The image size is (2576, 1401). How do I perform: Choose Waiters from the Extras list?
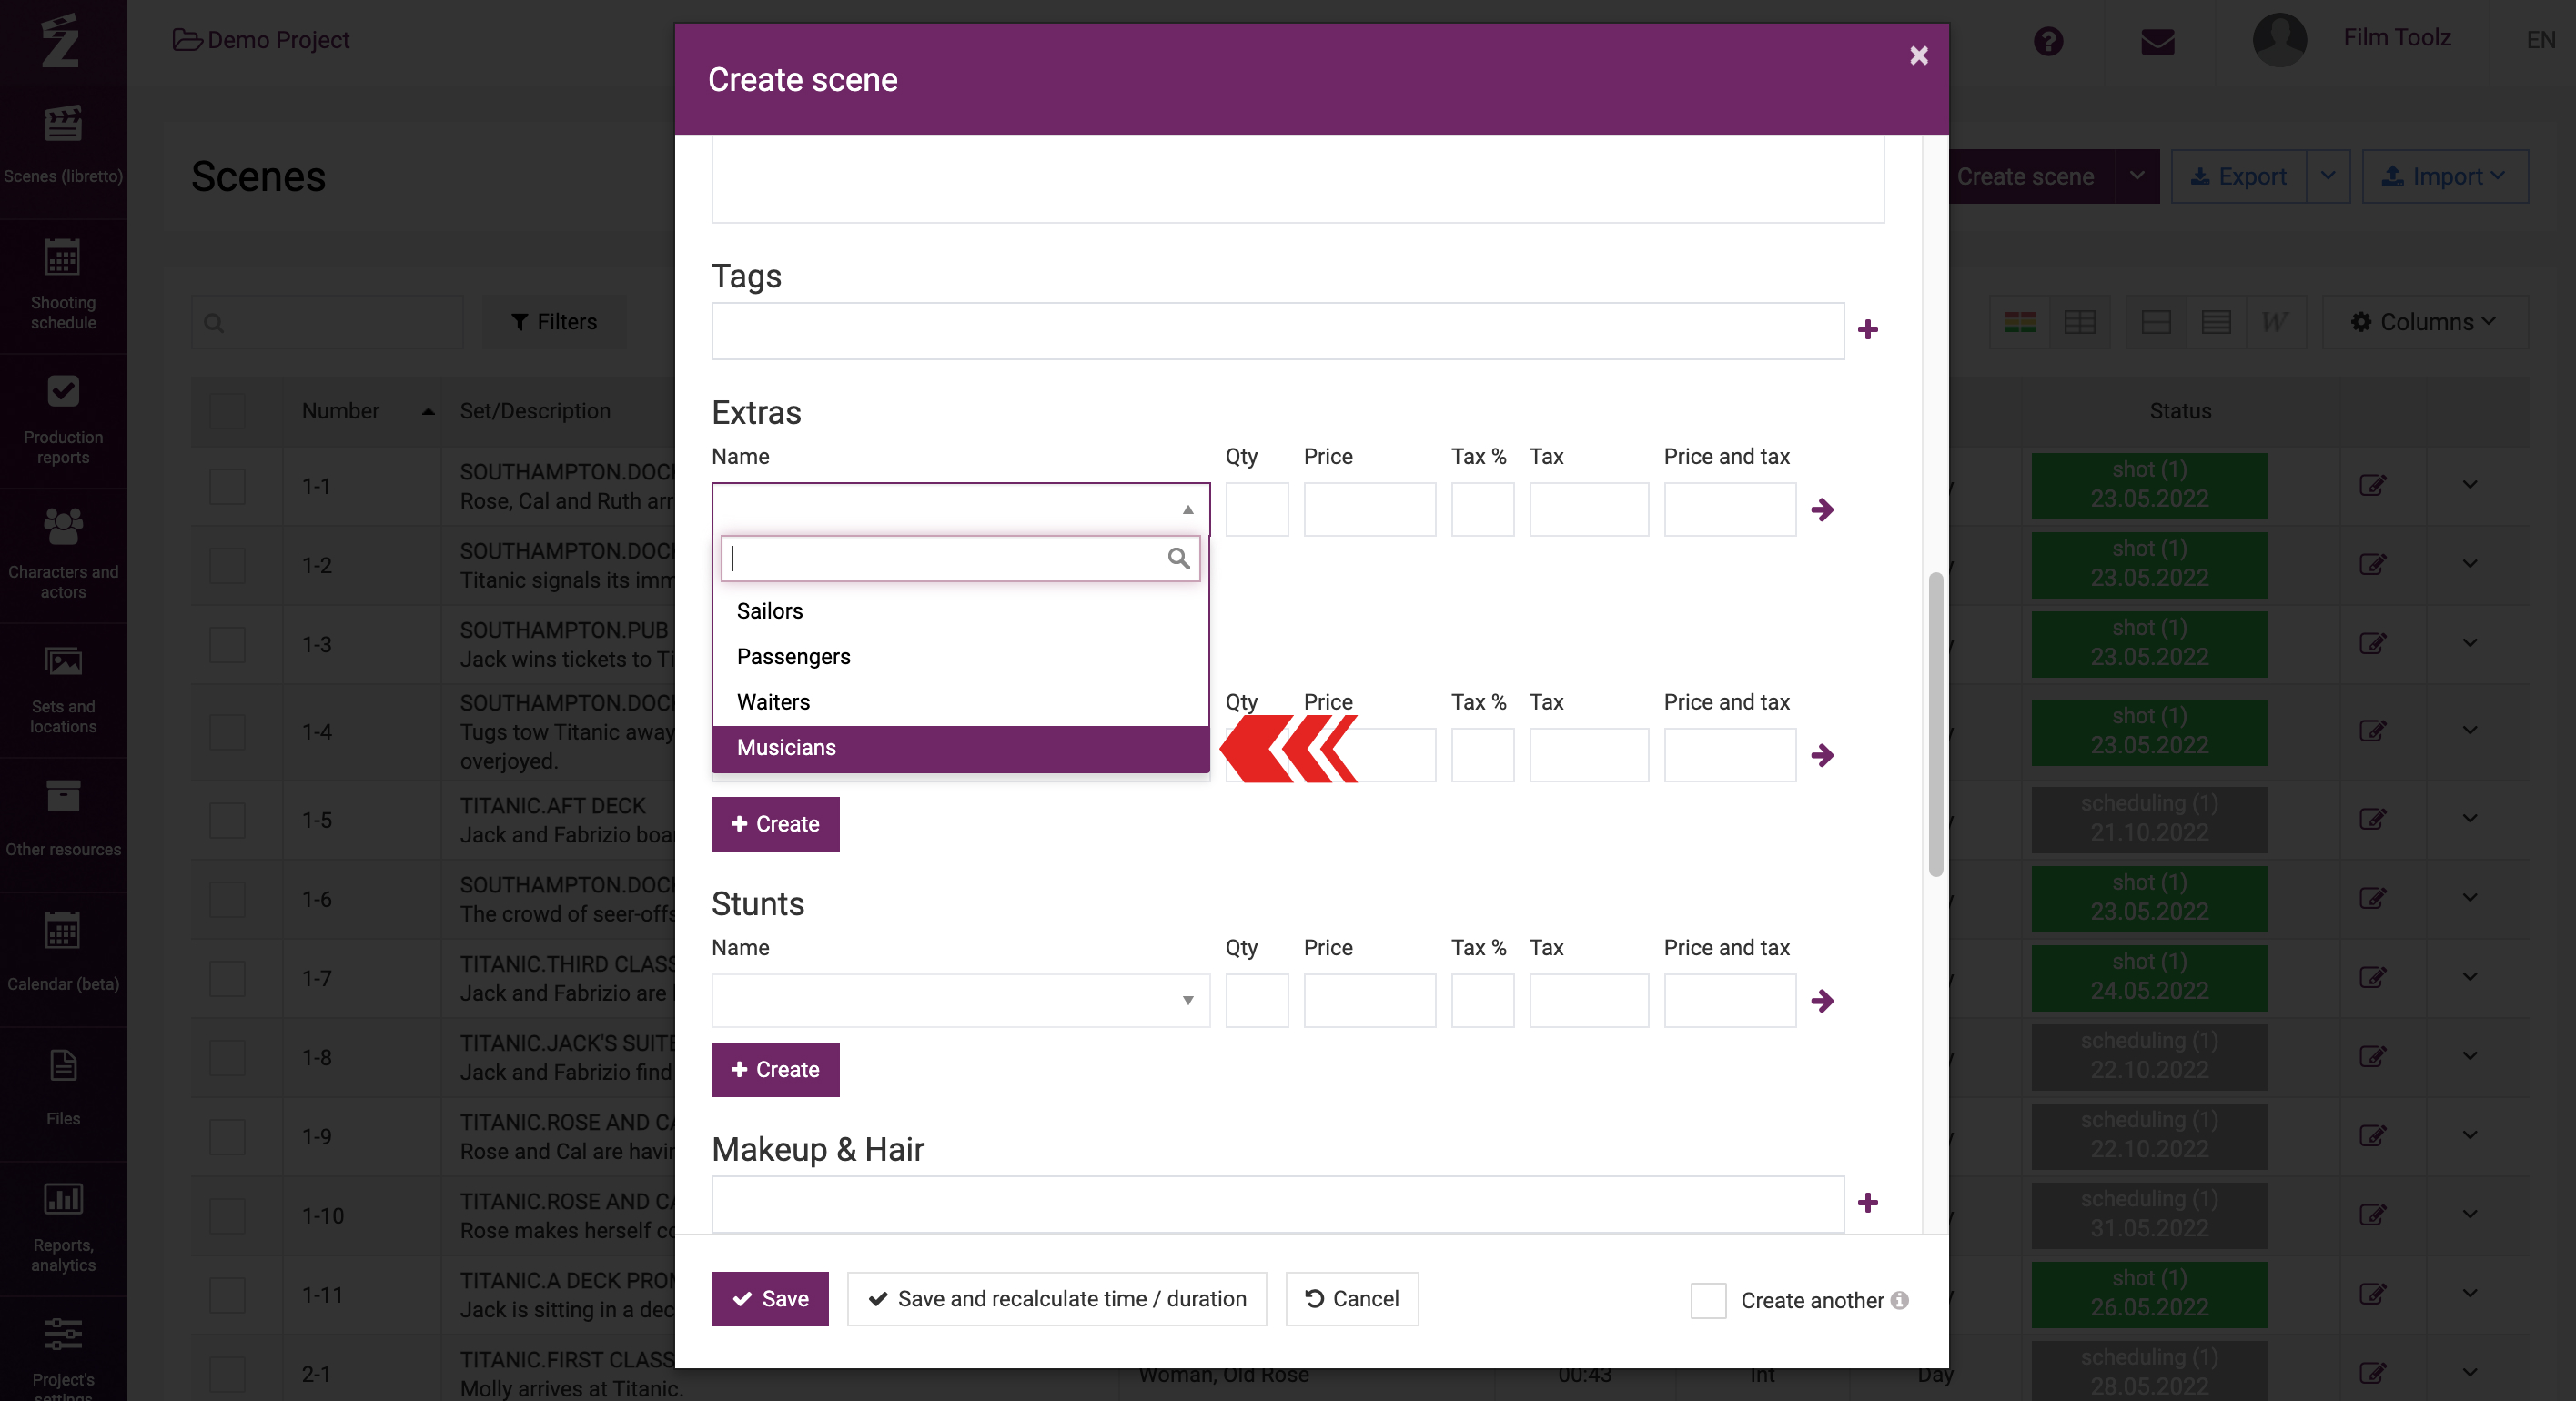[x=960, y=702]
